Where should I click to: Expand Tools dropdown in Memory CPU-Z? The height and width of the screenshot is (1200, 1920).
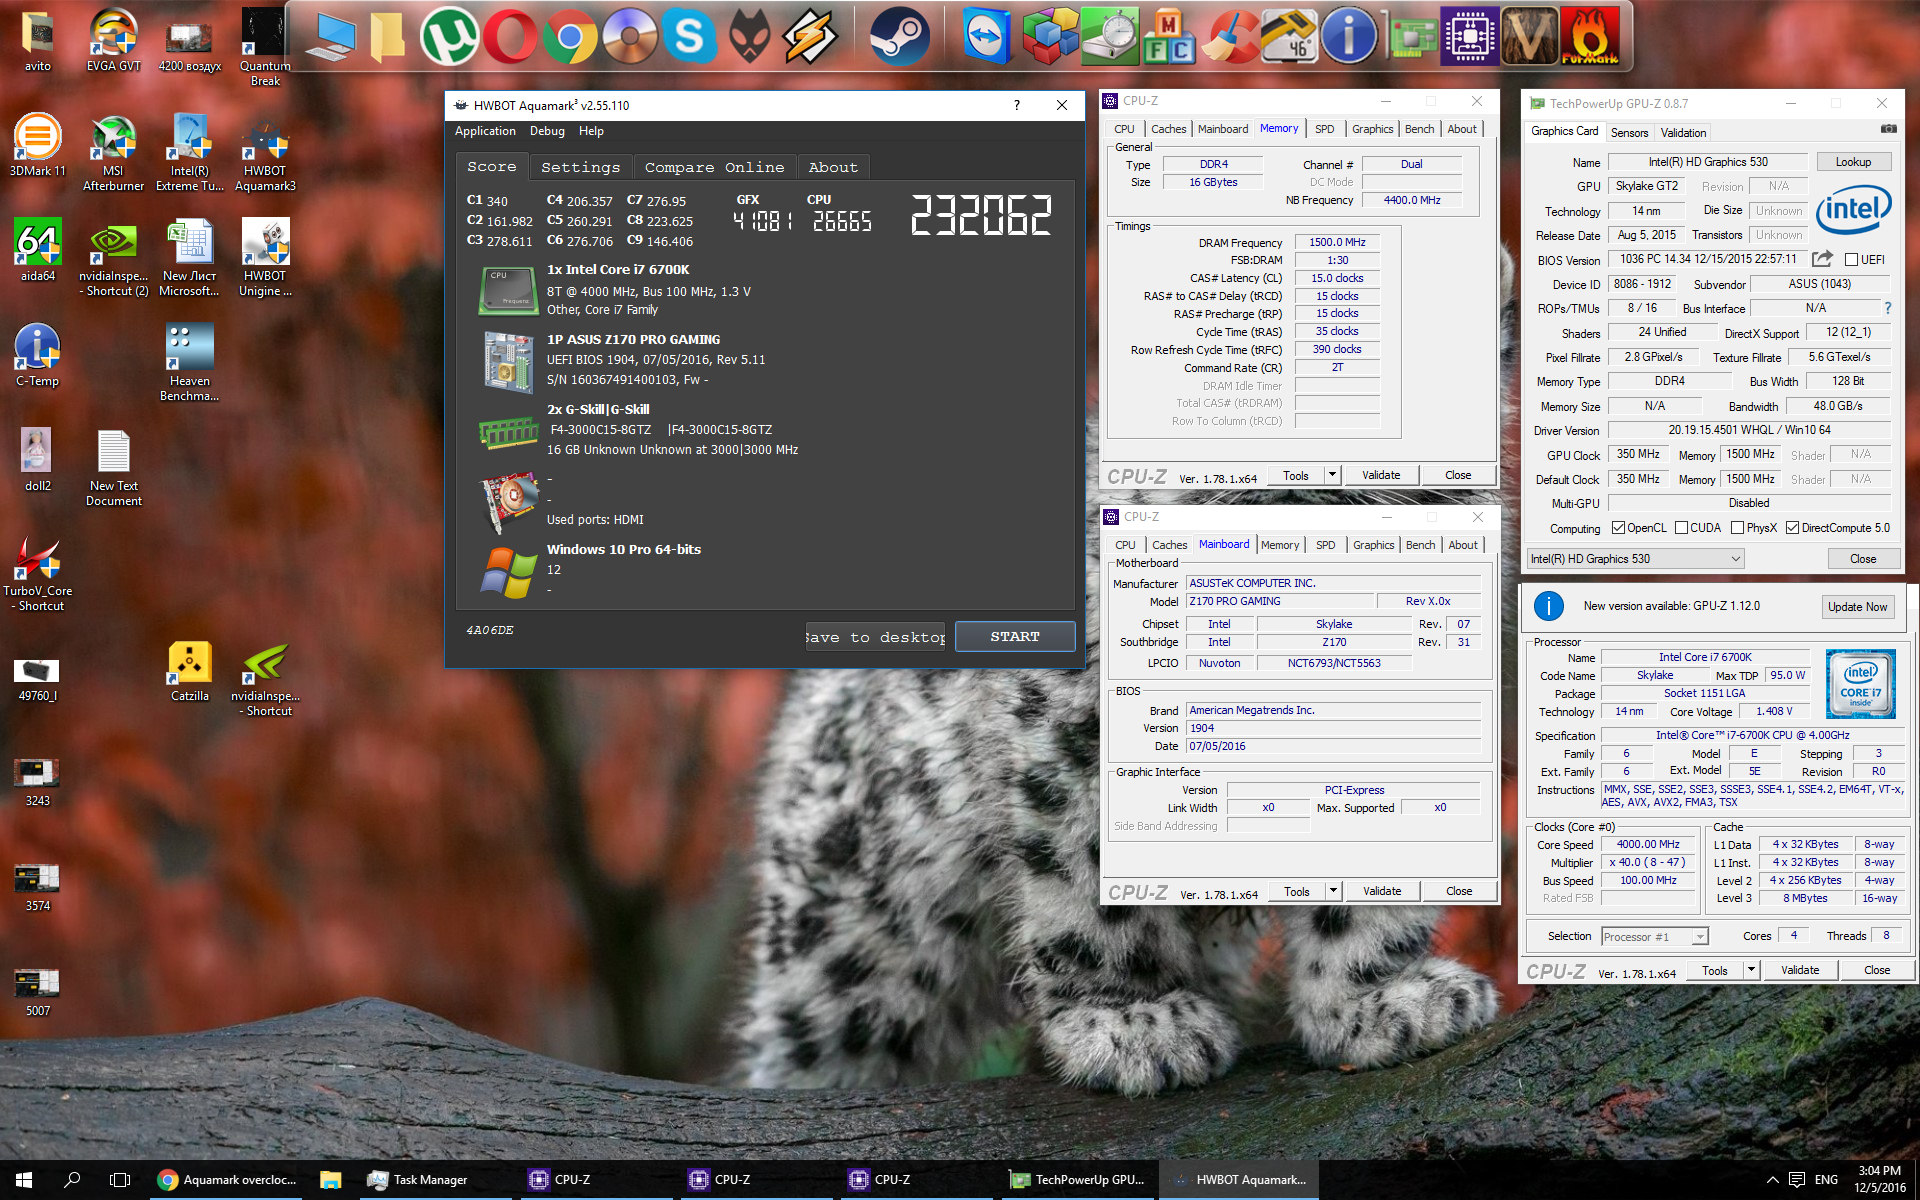(1332, 475)
